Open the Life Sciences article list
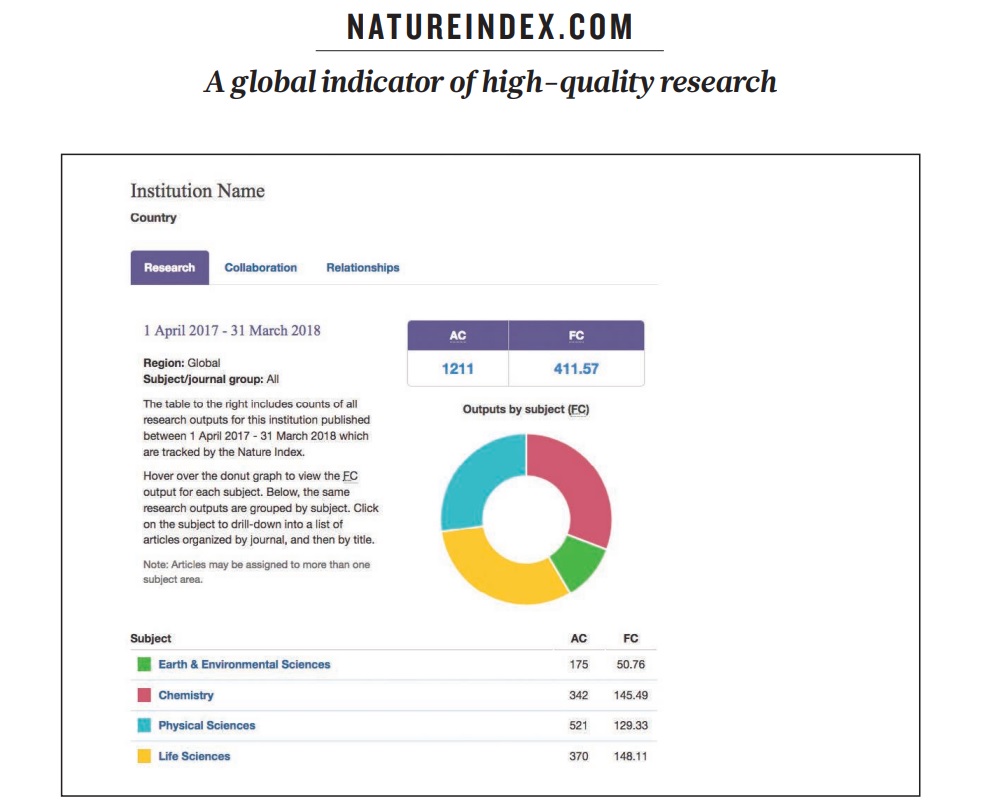 (x=192, y=755)
